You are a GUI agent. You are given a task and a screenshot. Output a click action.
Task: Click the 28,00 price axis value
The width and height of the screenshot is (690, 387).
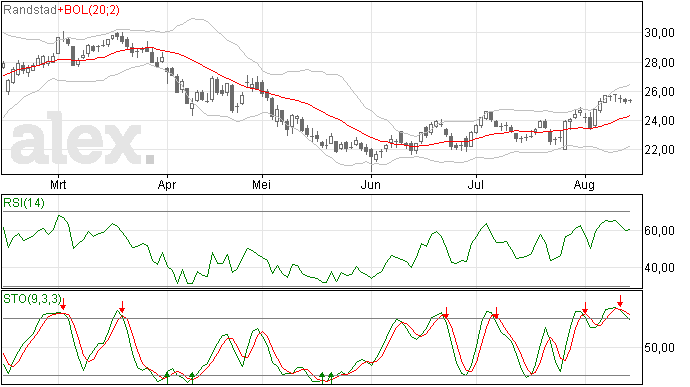click(x=660, y=63)
